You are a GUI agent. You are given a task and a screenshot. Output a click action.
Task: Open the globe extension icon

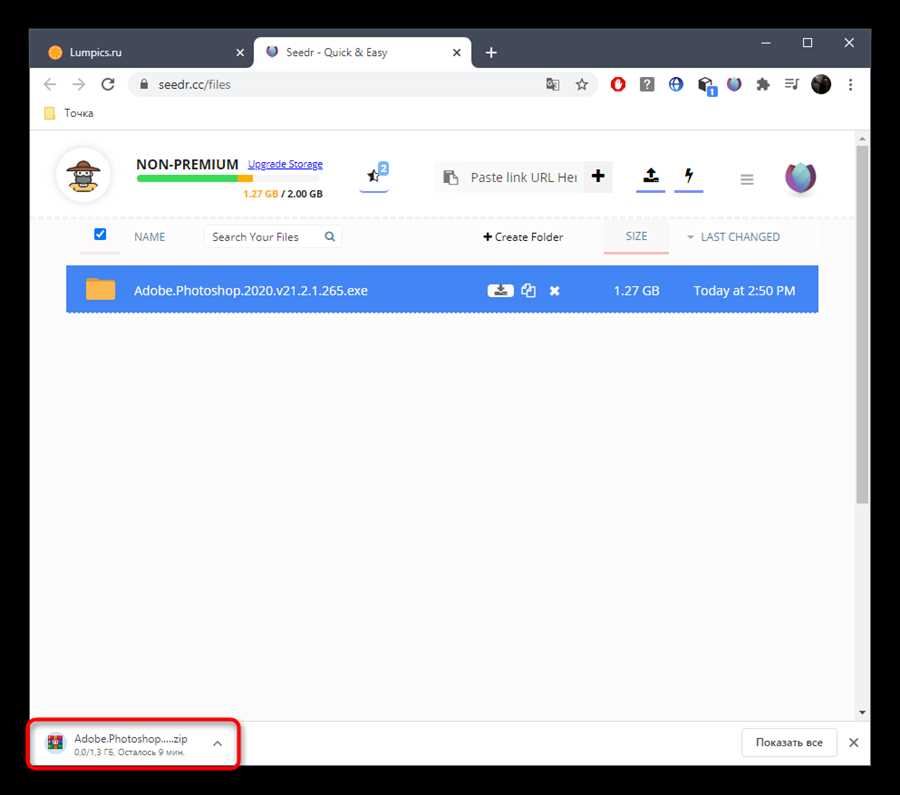tap(676, 84)
